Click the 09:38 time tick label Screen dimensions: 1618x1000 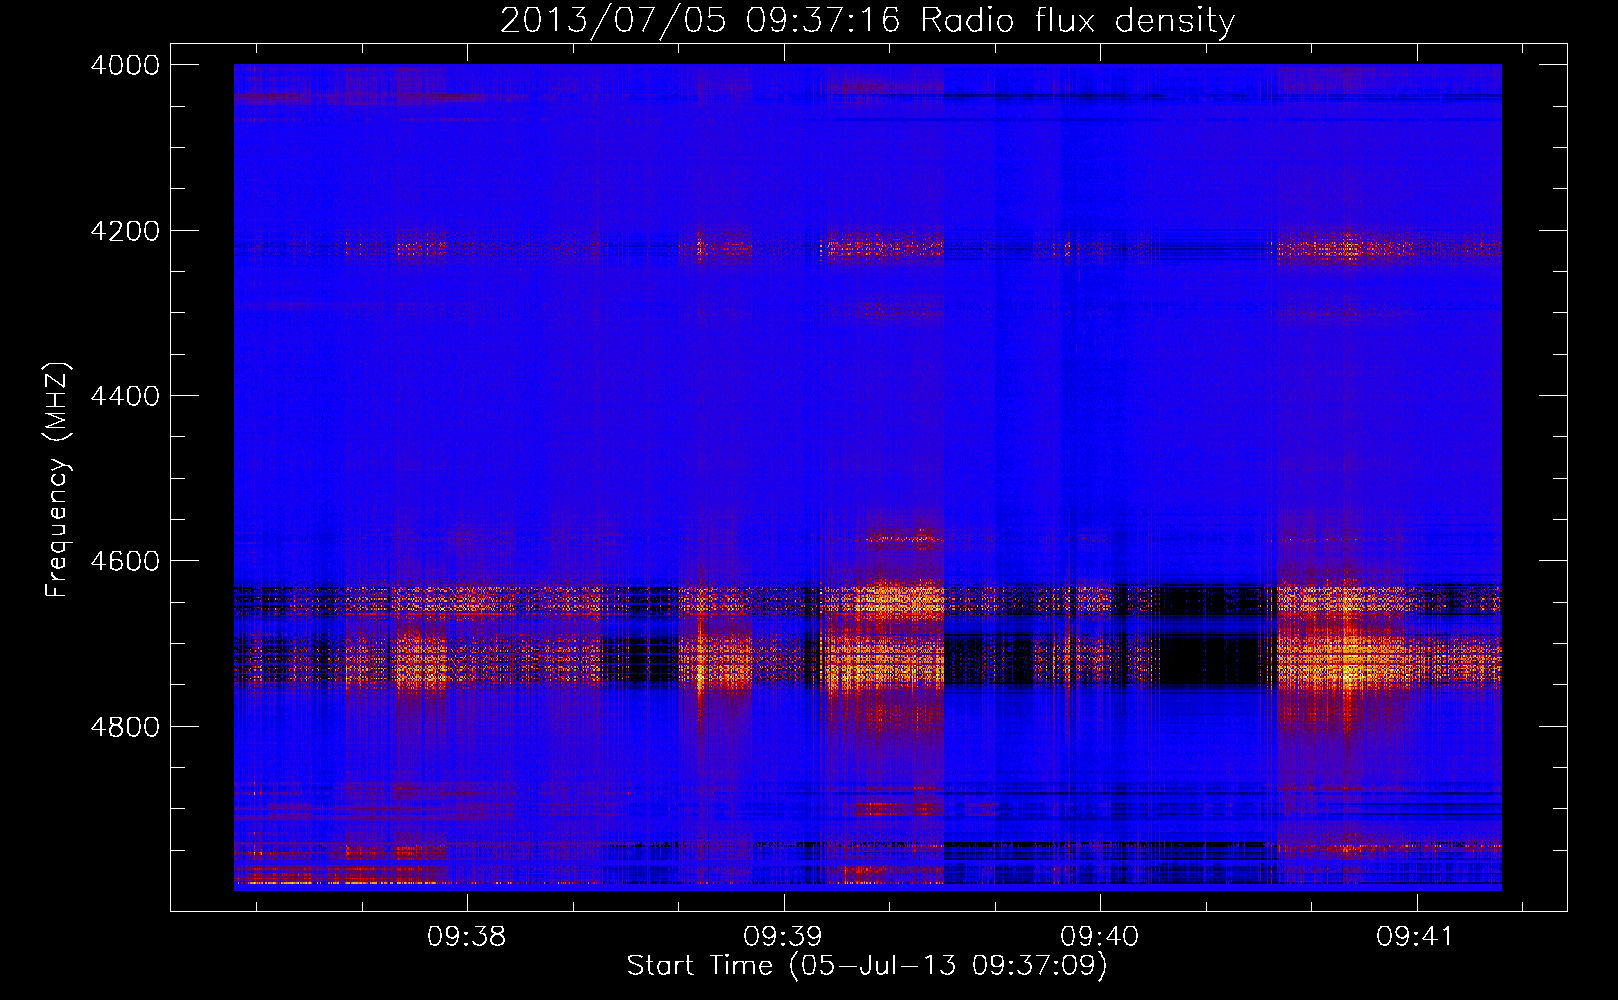(466, 937)
